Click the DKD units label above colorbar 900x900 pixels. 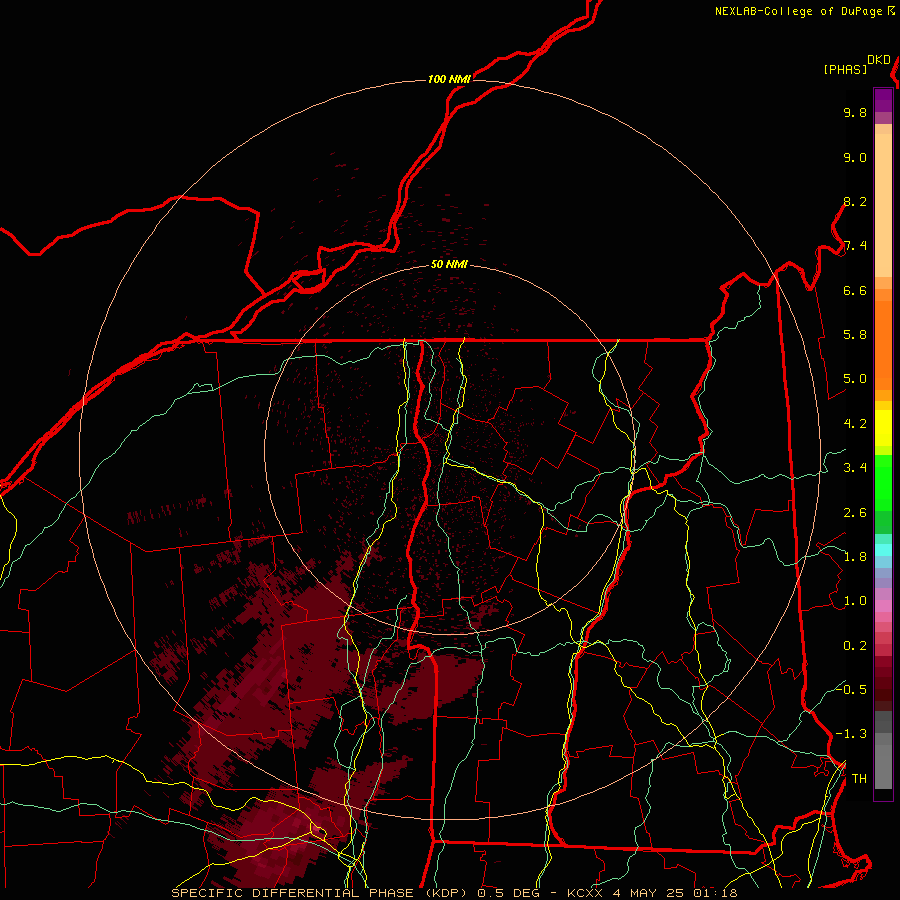(879, 60)
